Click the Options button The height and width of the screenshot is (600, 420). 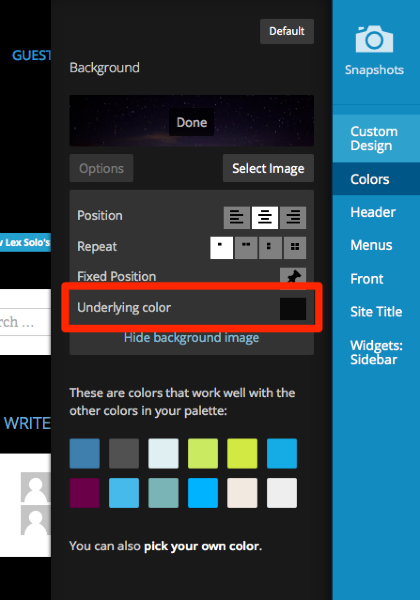click(101, 168)
